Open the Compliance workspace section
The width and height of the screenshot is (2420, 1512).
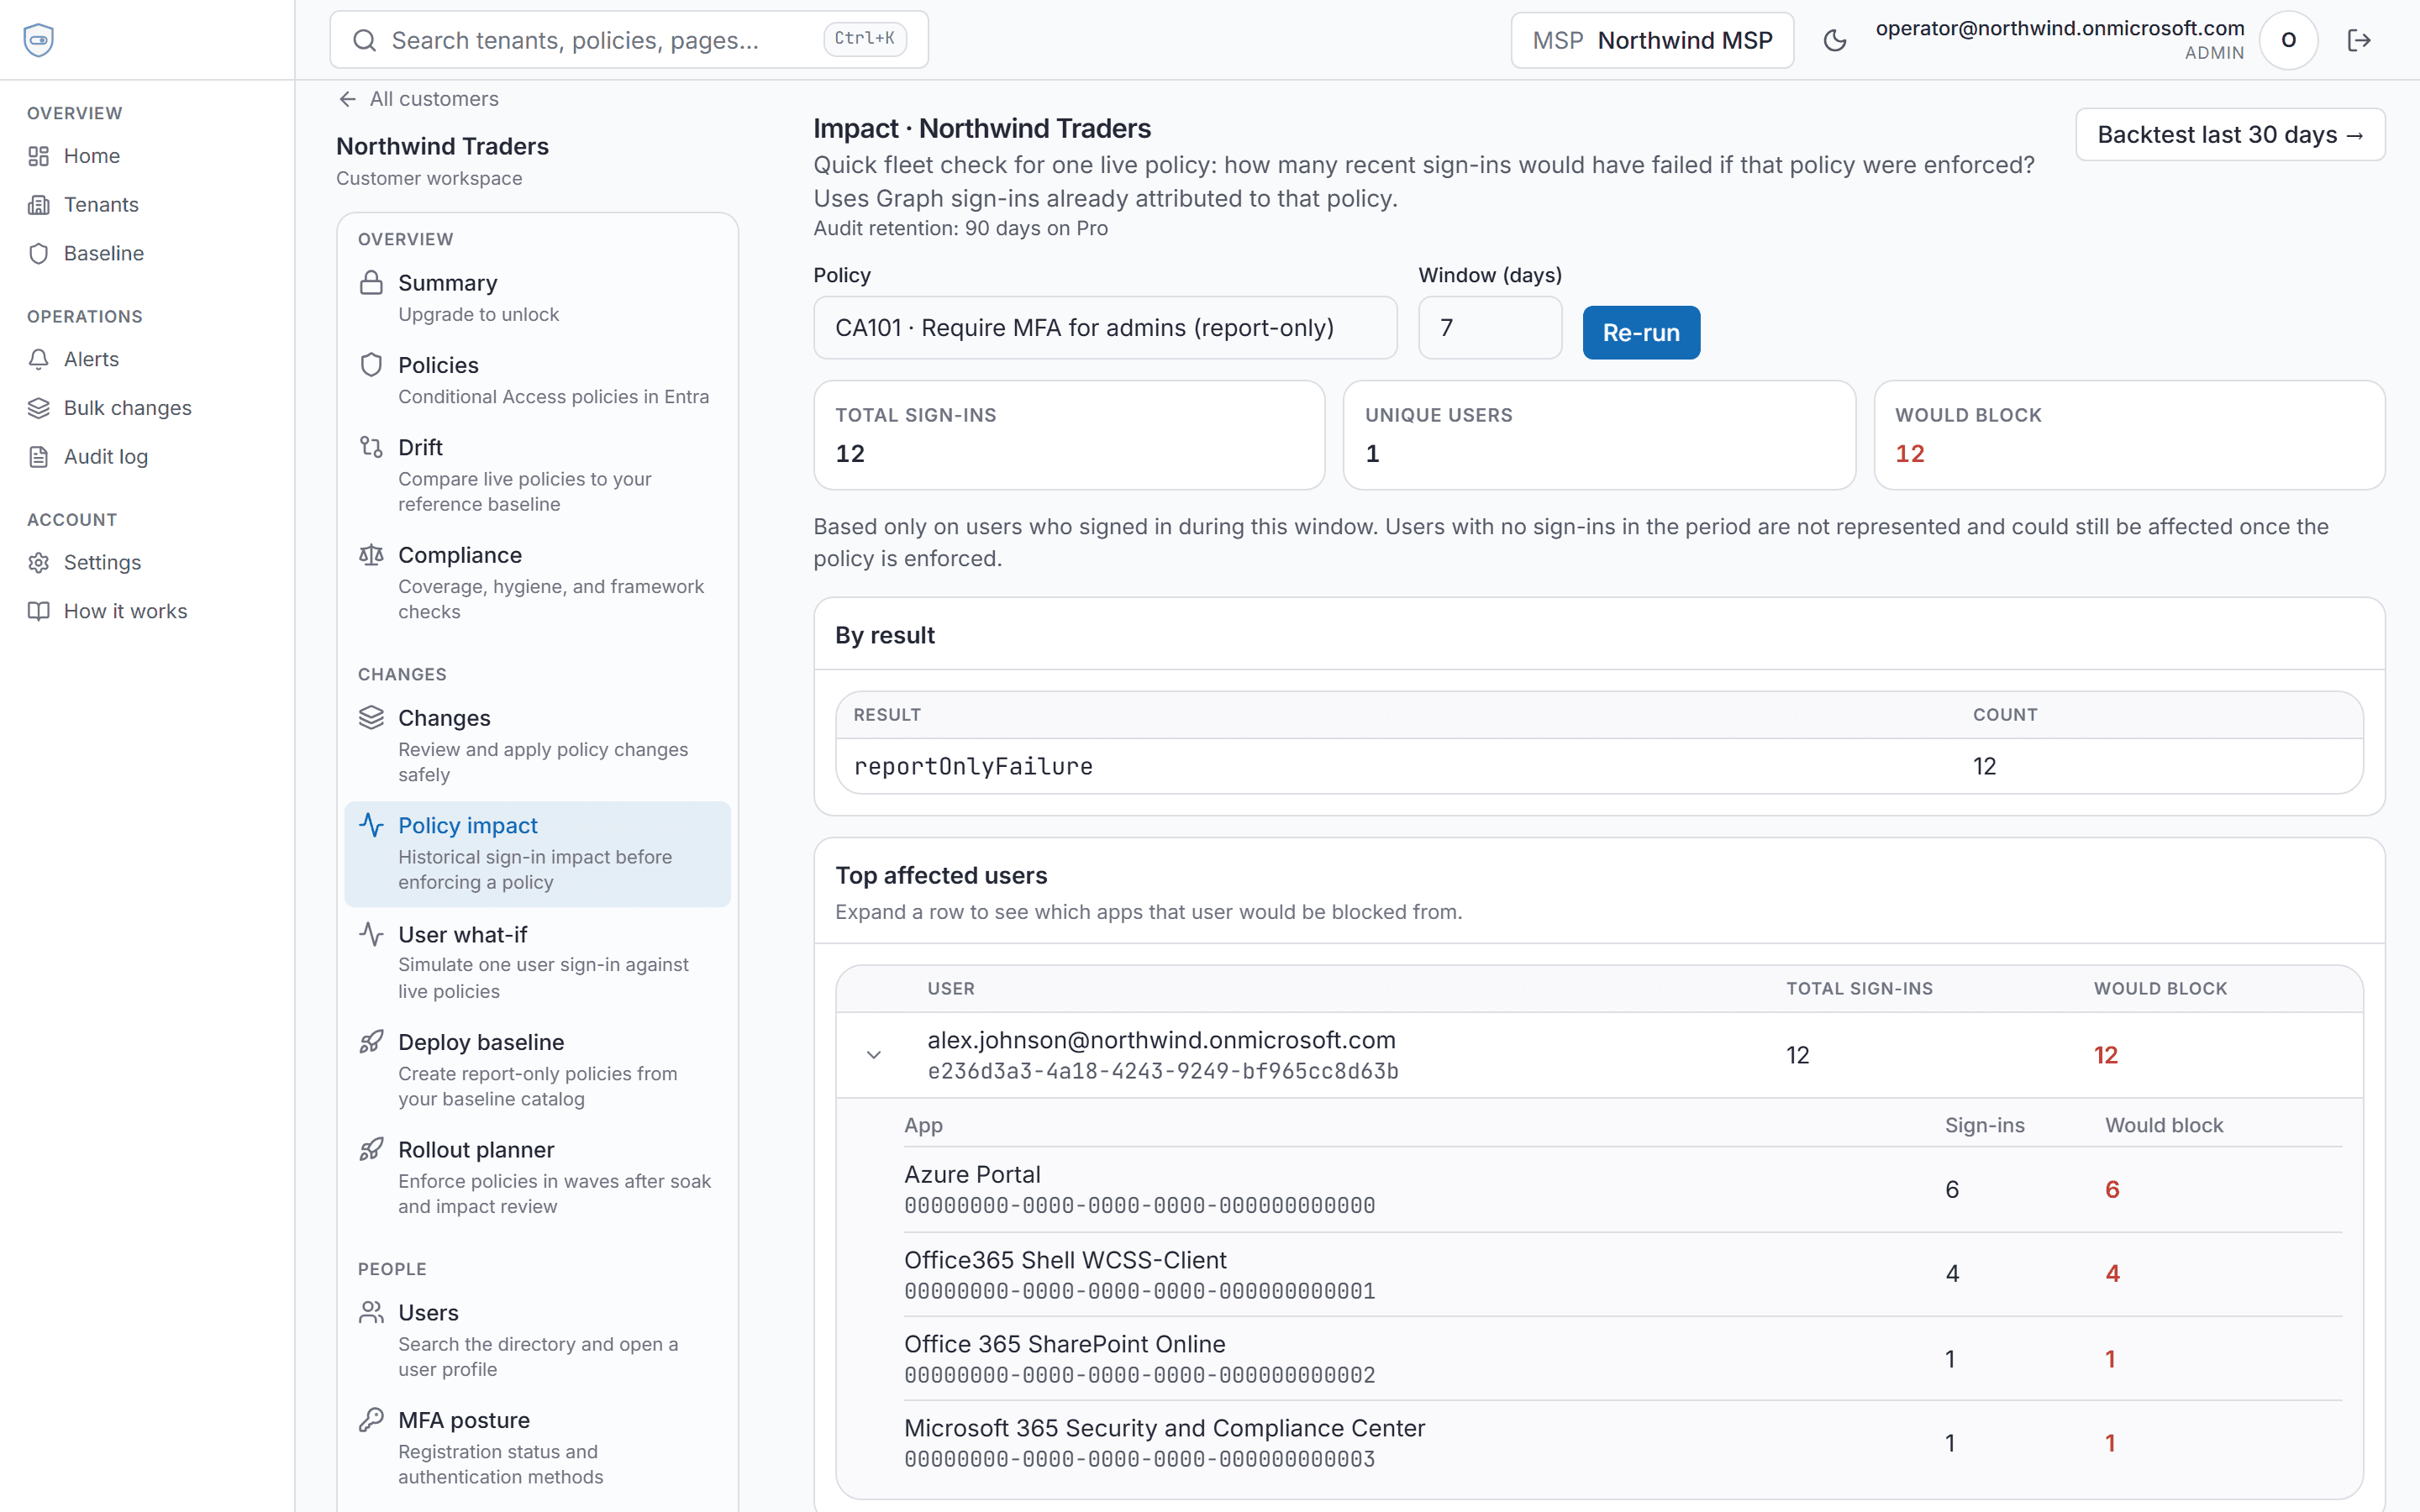537,582
